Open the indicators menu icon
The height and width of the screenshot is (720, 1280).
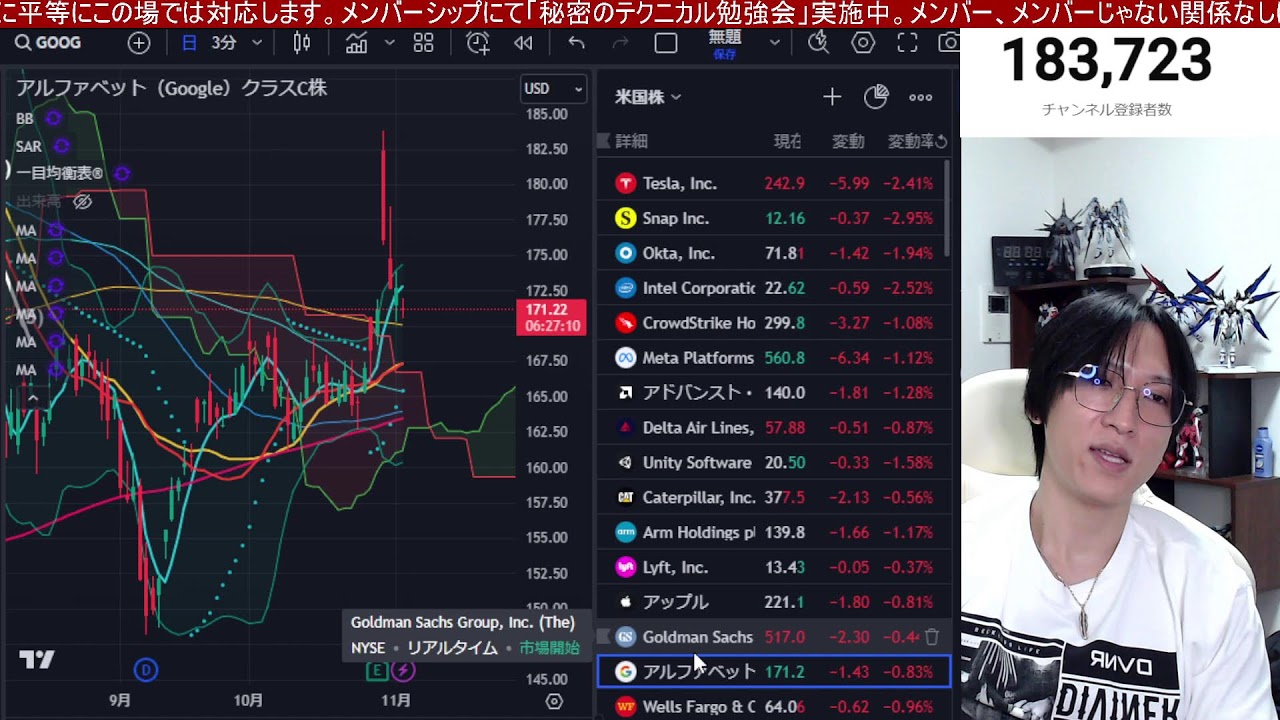[x=356, y=43]
